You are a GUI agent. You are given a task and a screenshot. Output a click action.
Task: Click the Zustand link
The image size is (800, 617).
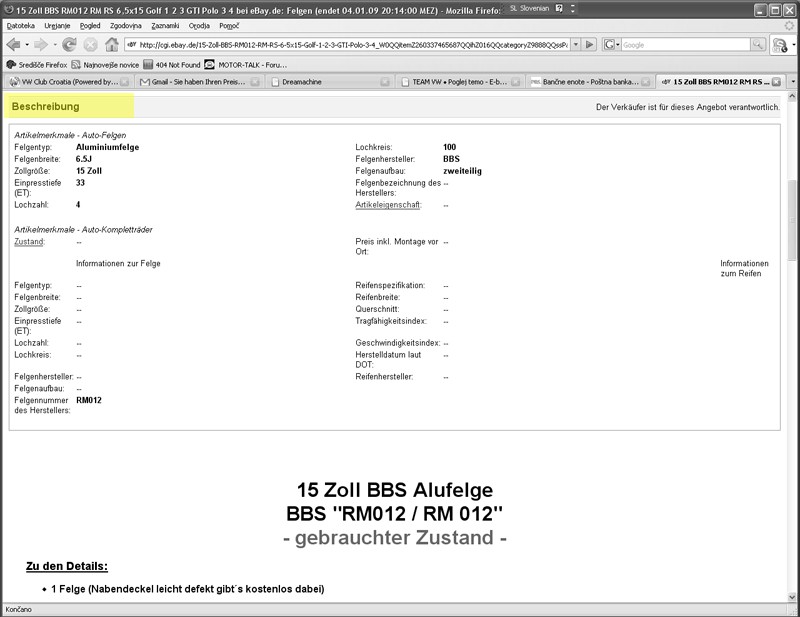point(29,241)
